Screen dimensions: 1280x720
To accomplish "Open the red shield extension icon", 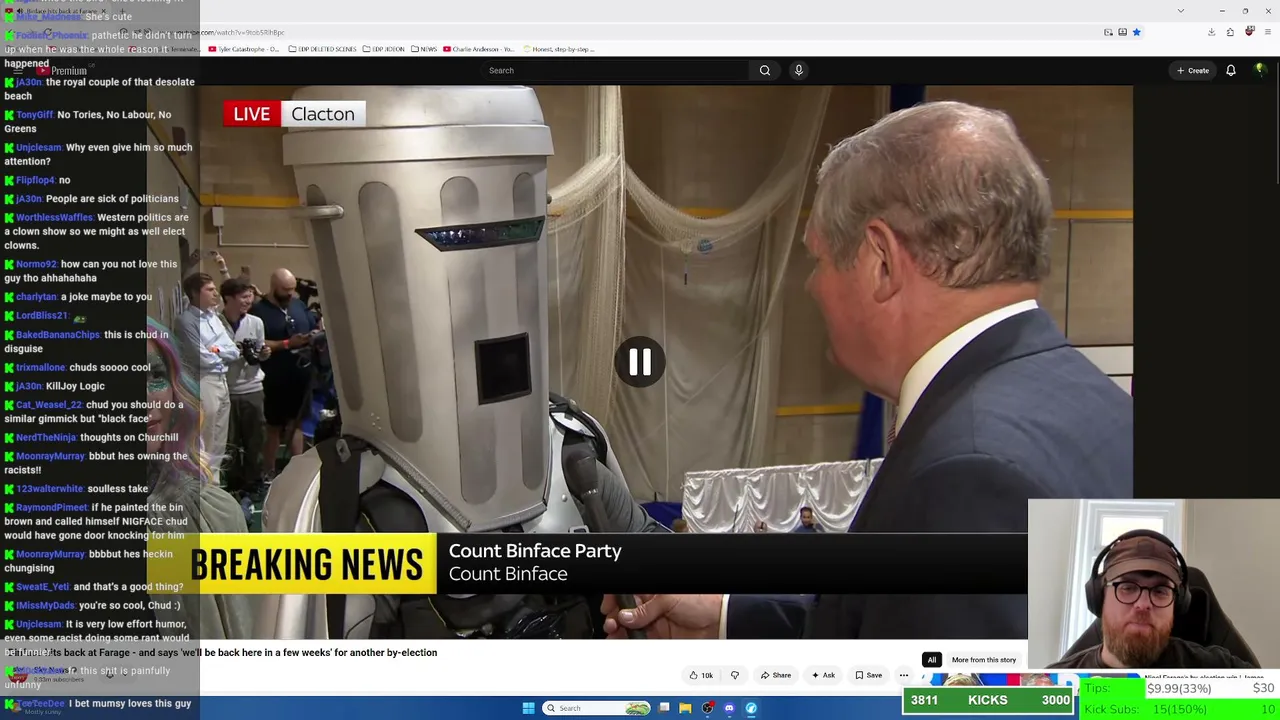I will [x=1249, y=32].
